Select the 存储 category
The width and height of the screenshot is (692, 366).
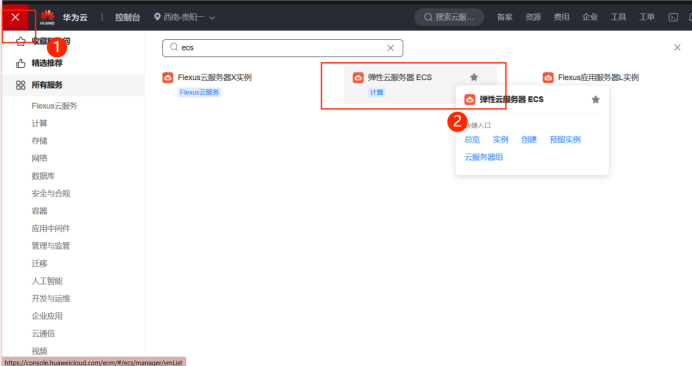click(39, 141)
